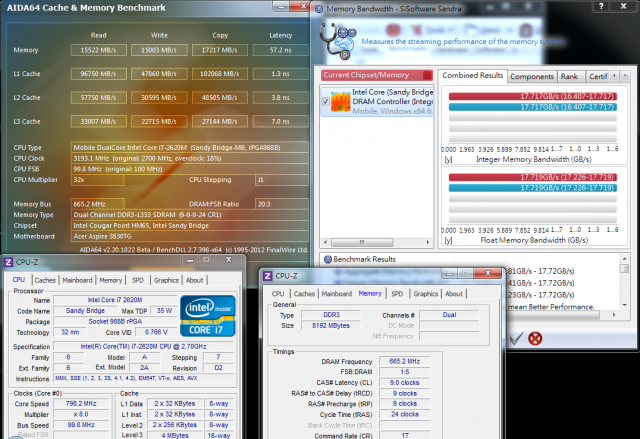Click the Z icon in CPU-Z Memory window title

coord(267,276)
